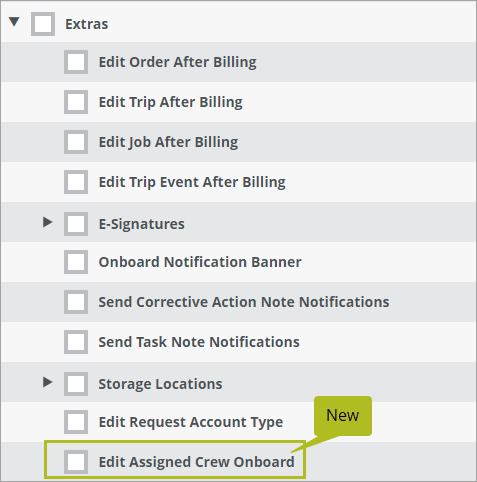Check Send Corrective Action Note Notifications box

tap(76, 302)
